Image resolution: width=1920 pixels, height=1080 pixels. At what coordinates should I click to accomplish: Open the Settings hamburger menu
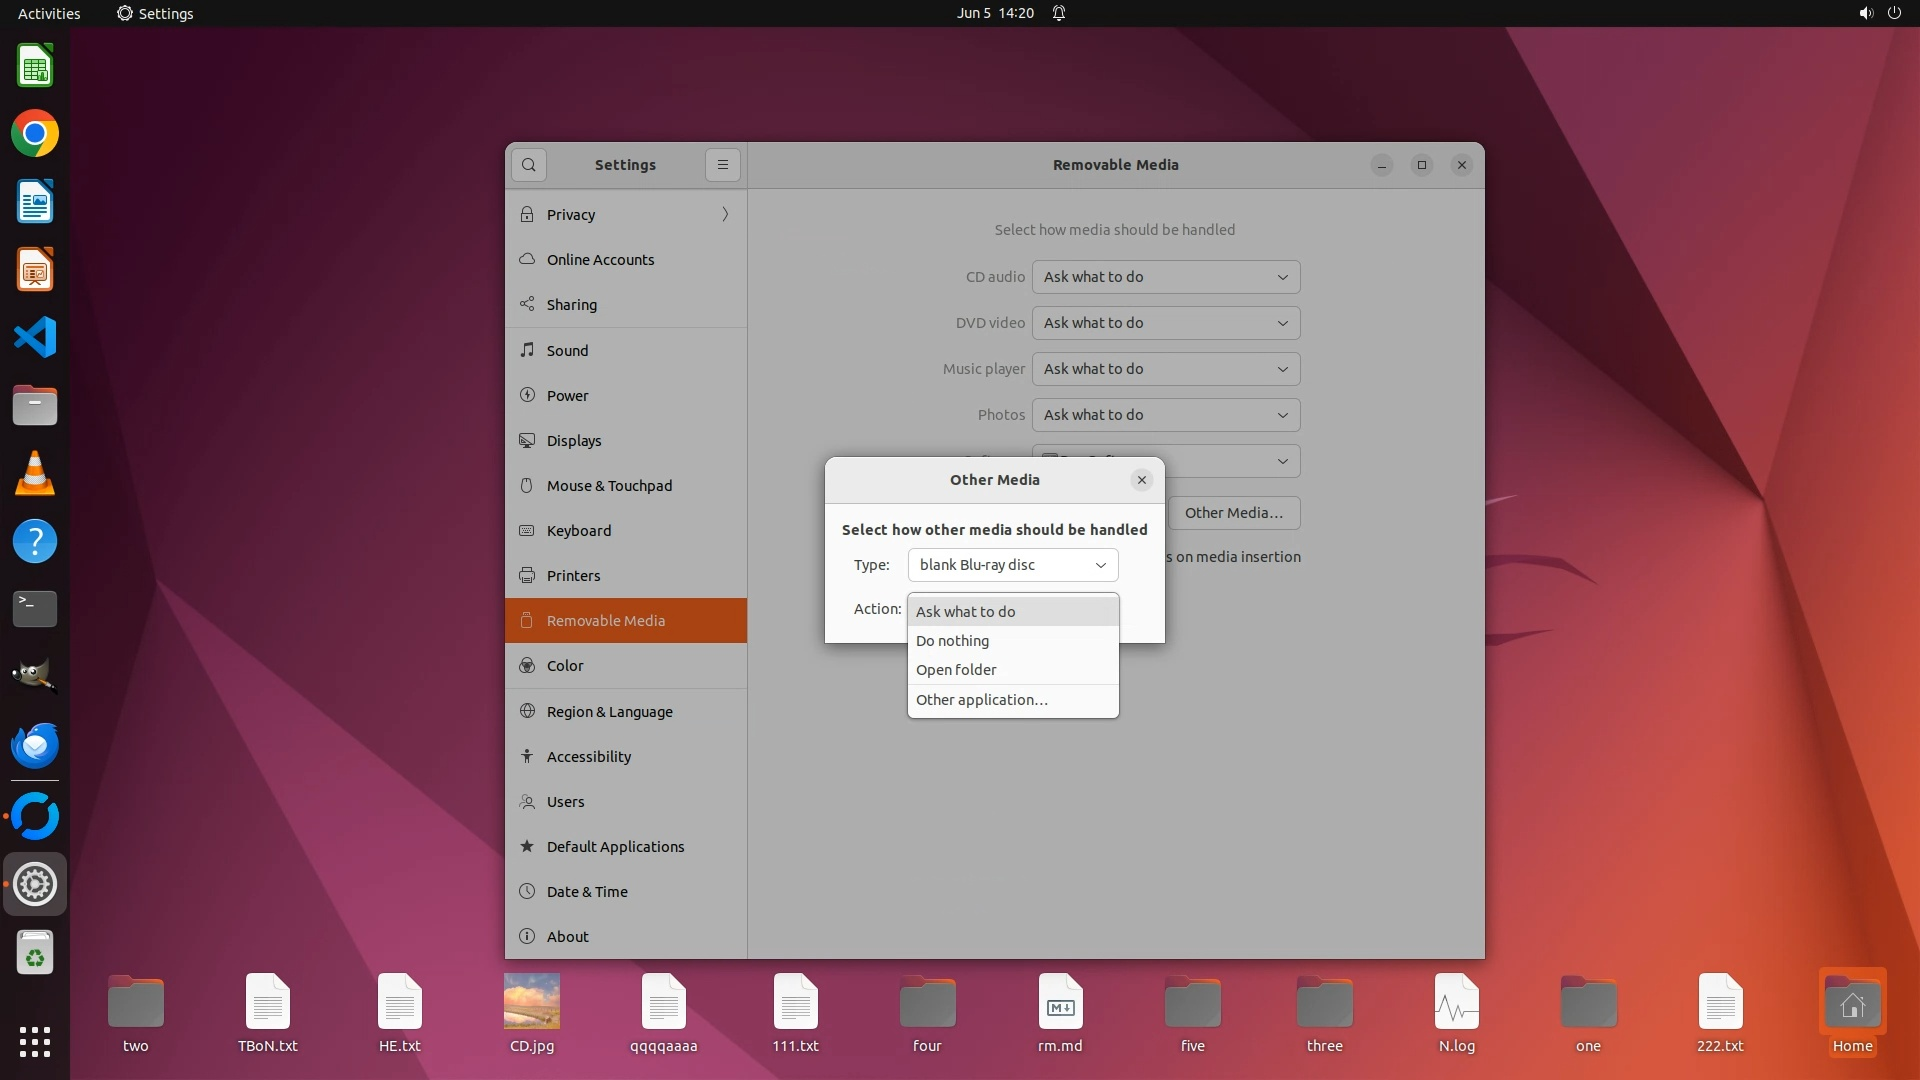[x=722, y=165]
